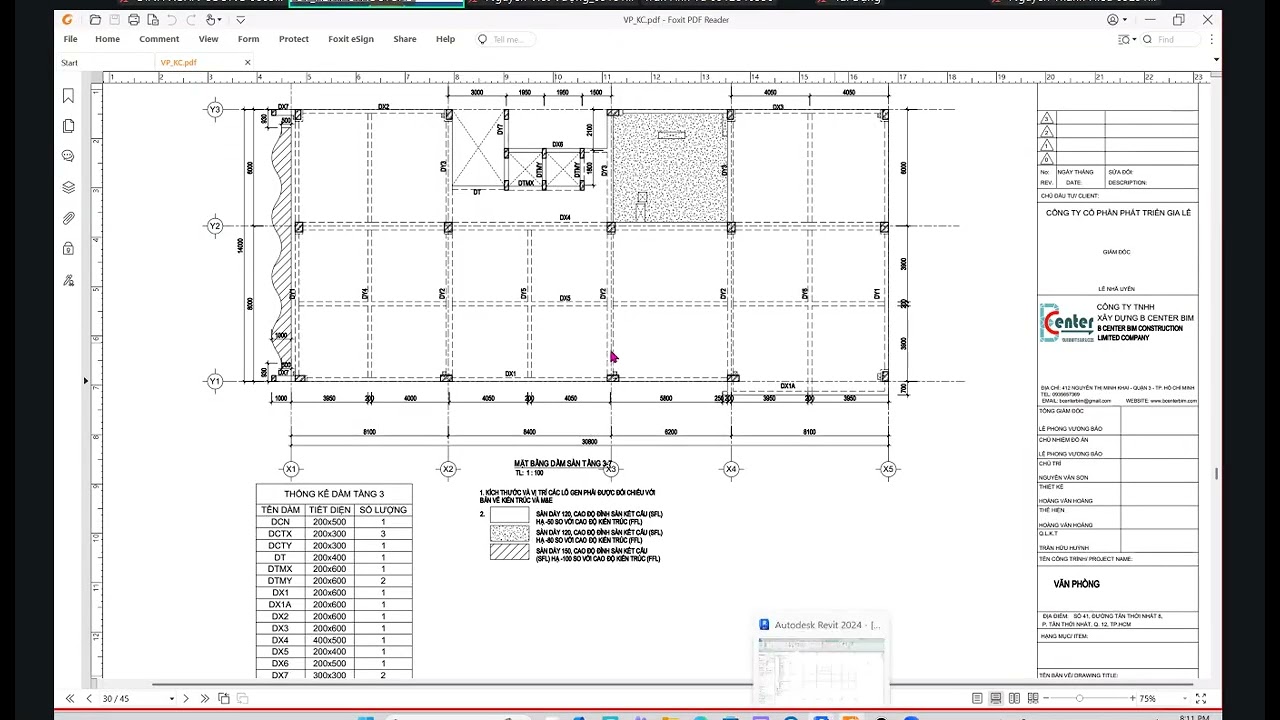The image size is (1280, 720).
Task: Go to the previous page
Action: click(89, 698)
